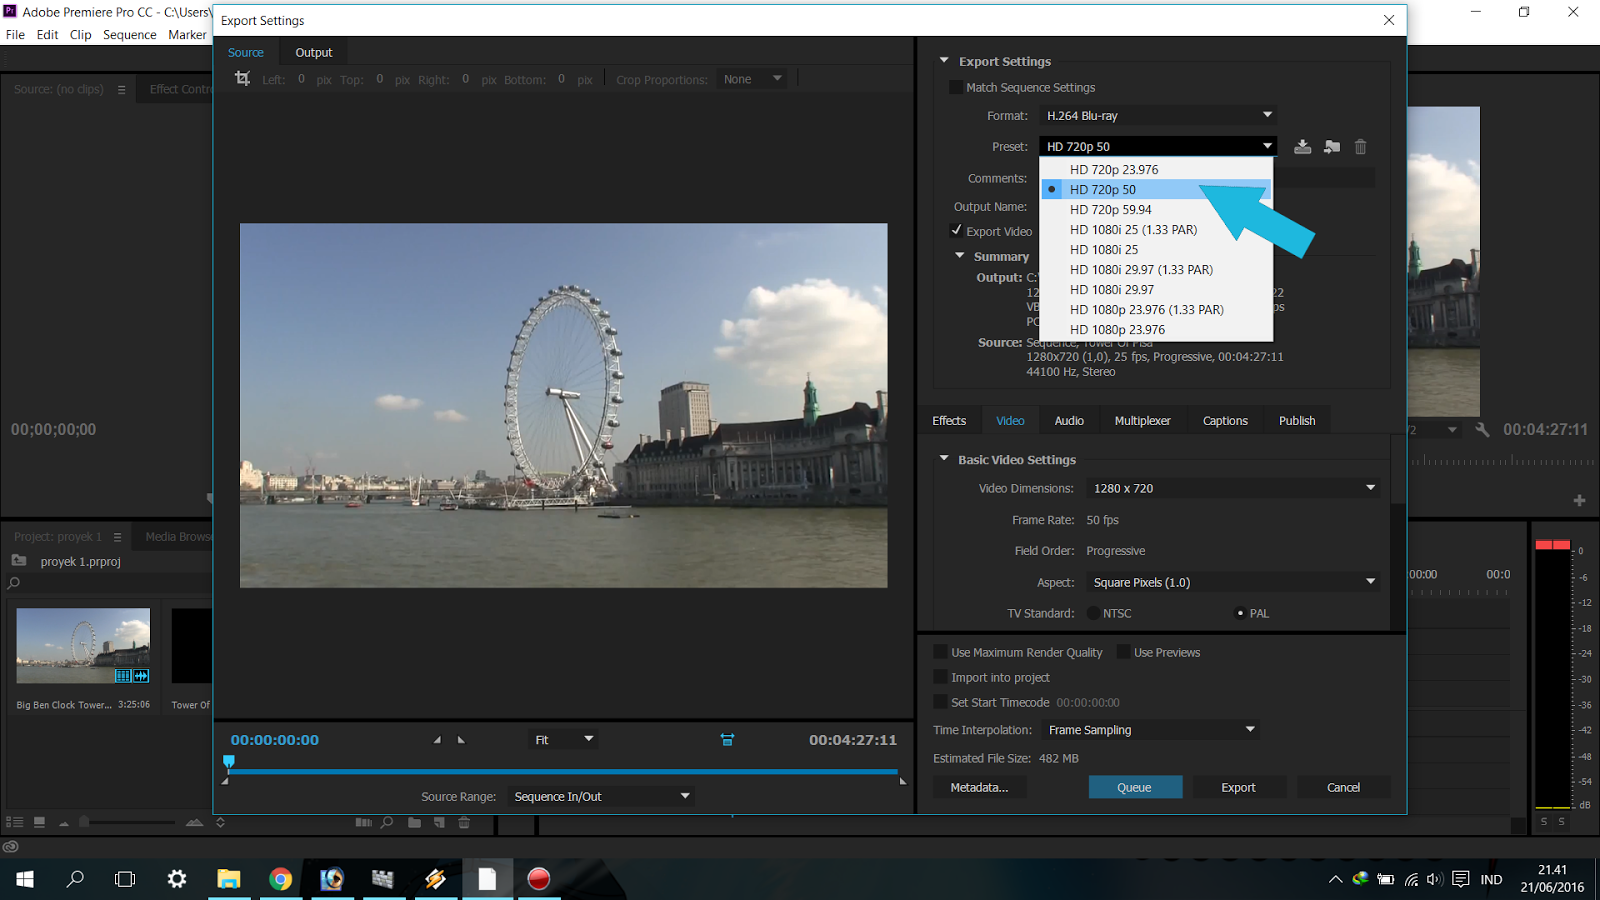This screenshot has width=1600, height=900.
Task: Click the plus button editor in program monitor
Action: click(1579, 500)
